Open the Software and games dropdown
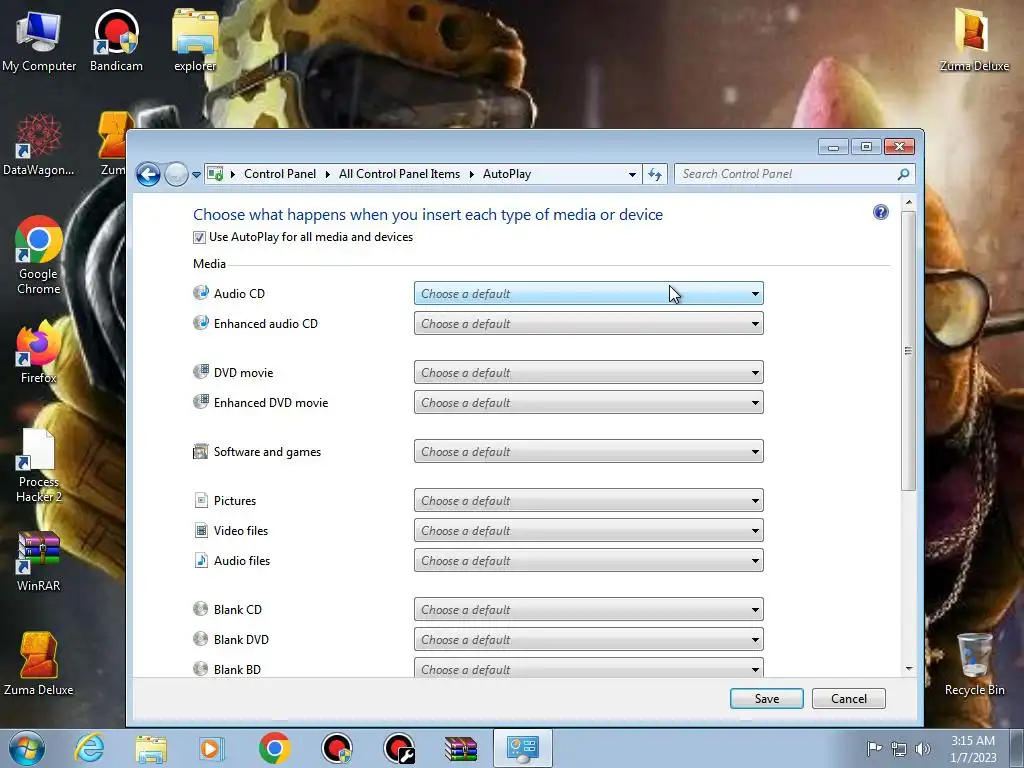Screen dimensions: 1024x768 [x=588, y=451]
